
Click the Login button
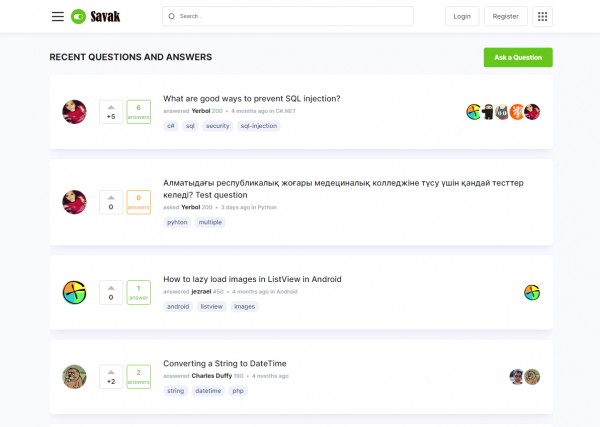[462, 17]
